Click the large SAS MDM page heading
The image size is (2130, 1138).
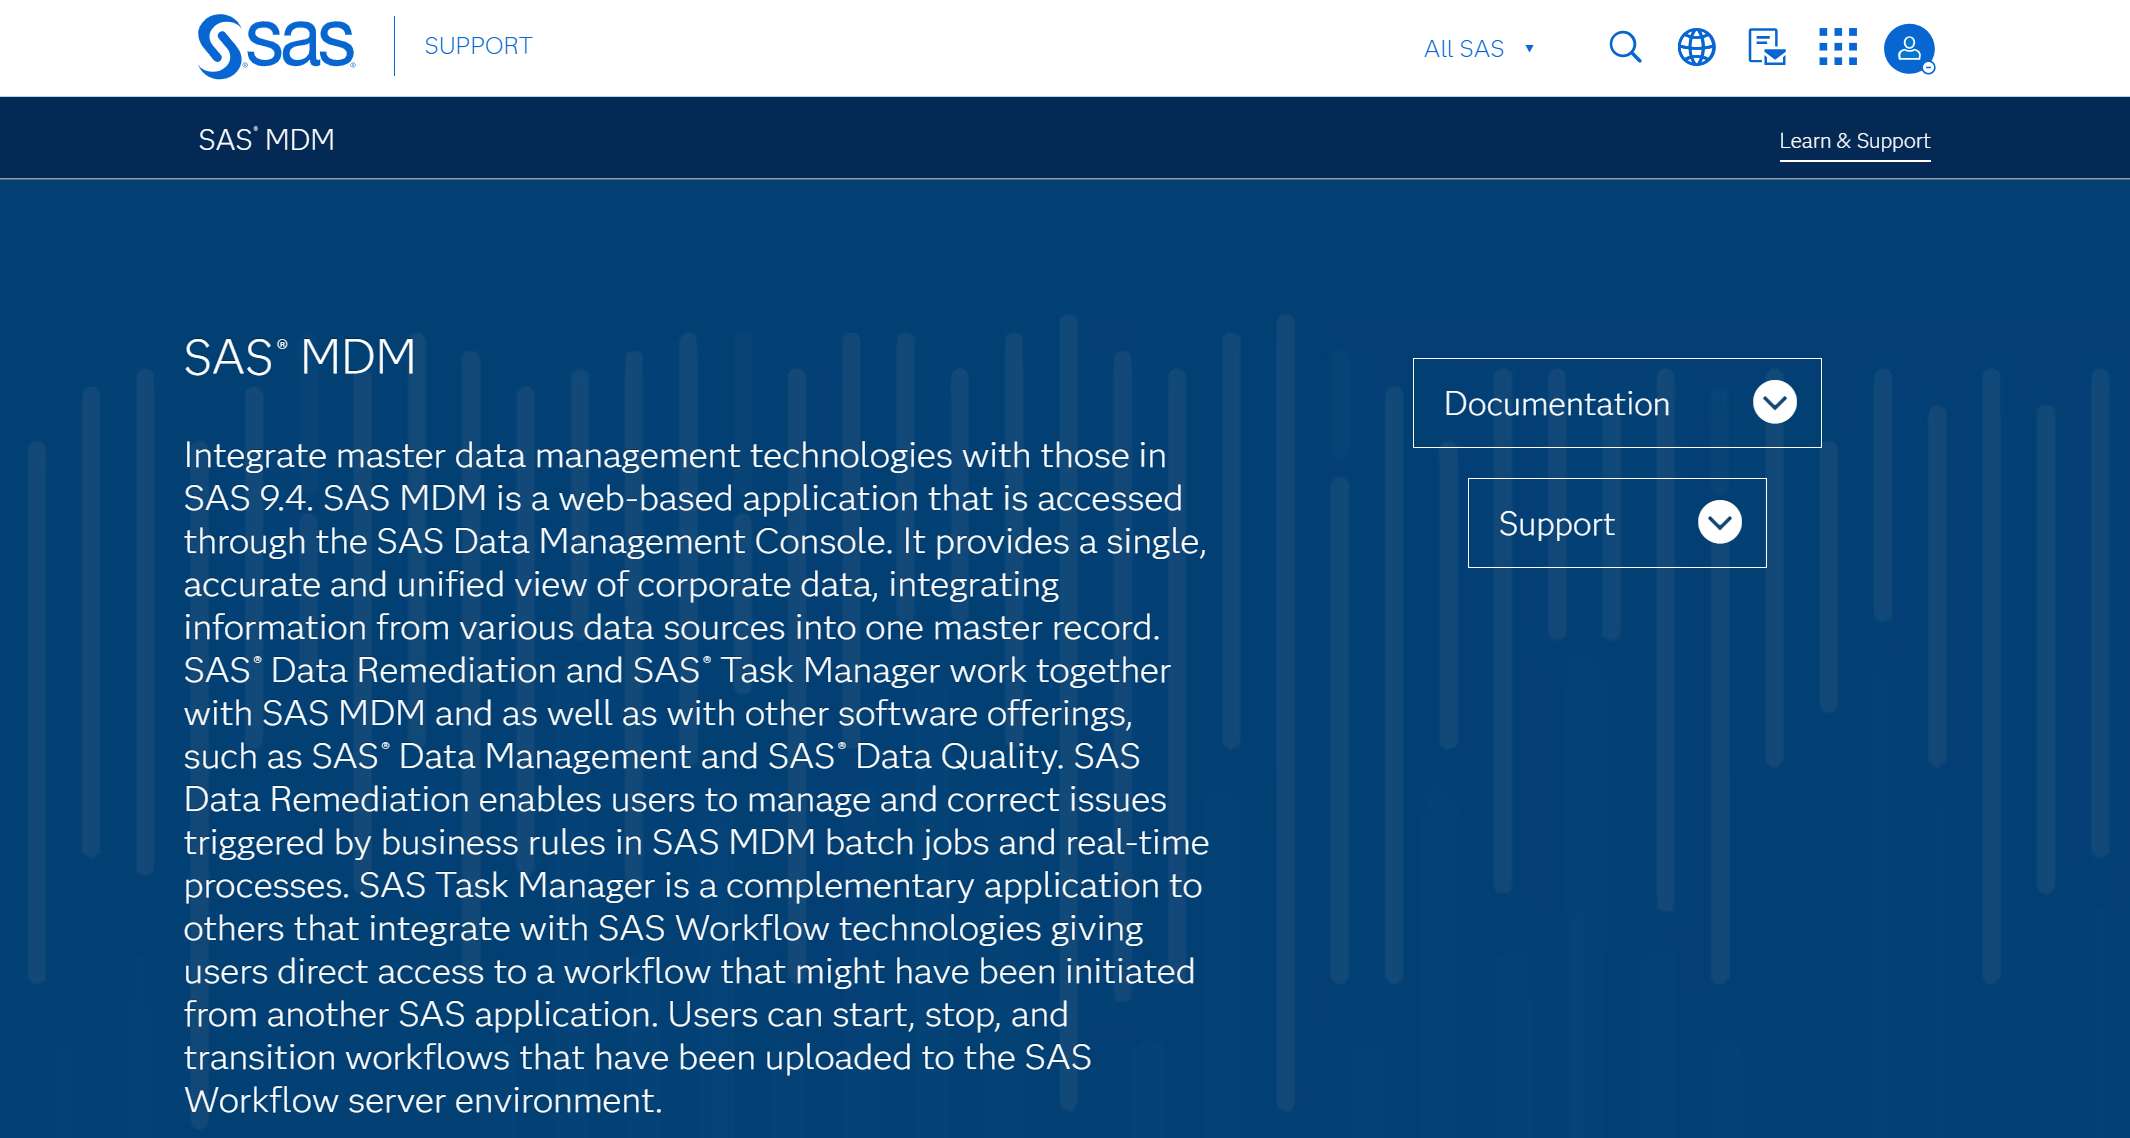point(299,357)
